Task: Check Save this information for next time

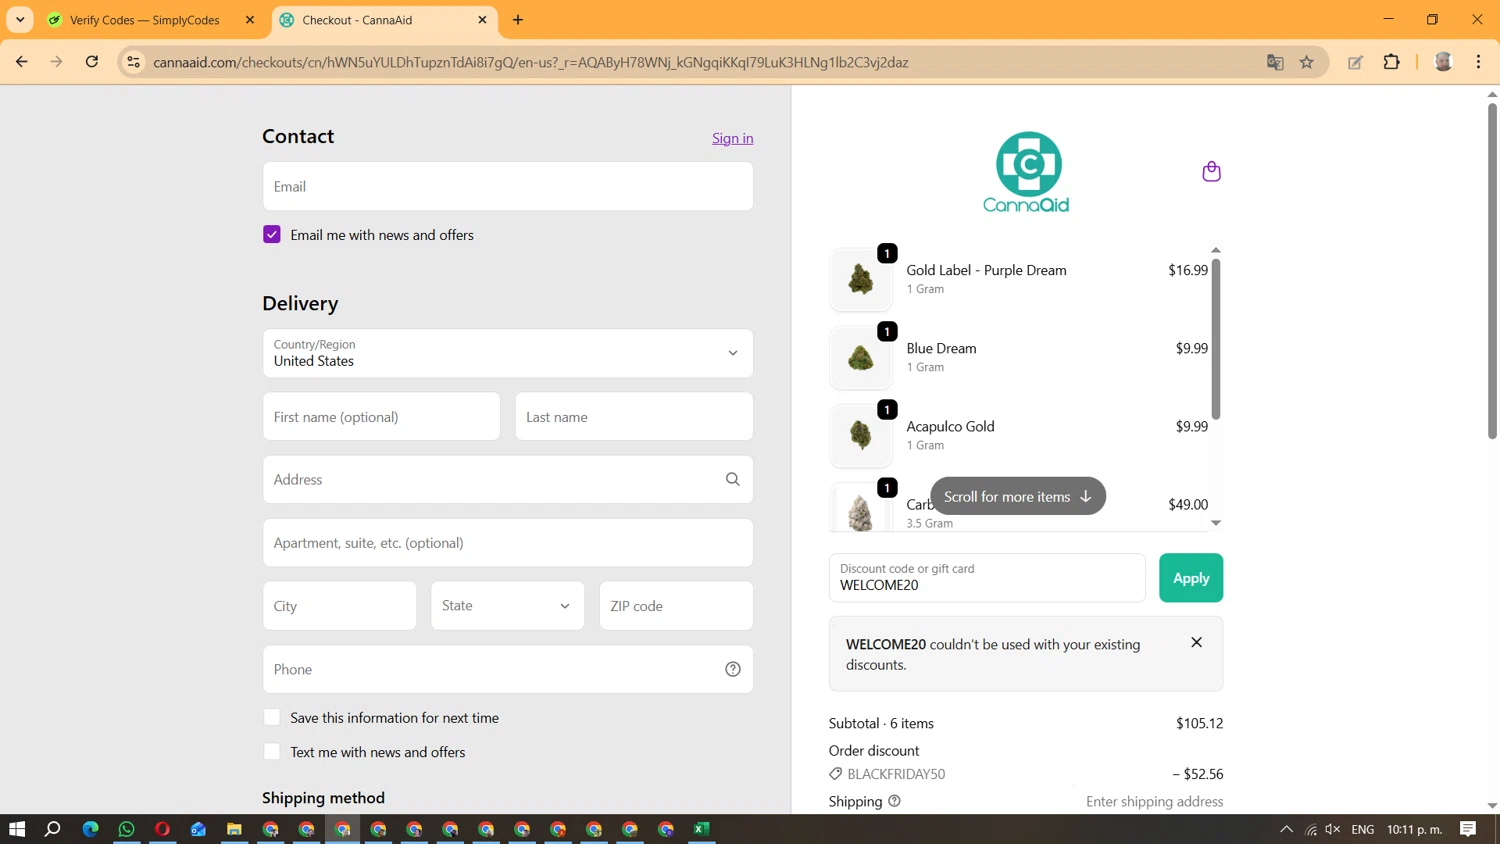Action: click(x=272, y=717)
